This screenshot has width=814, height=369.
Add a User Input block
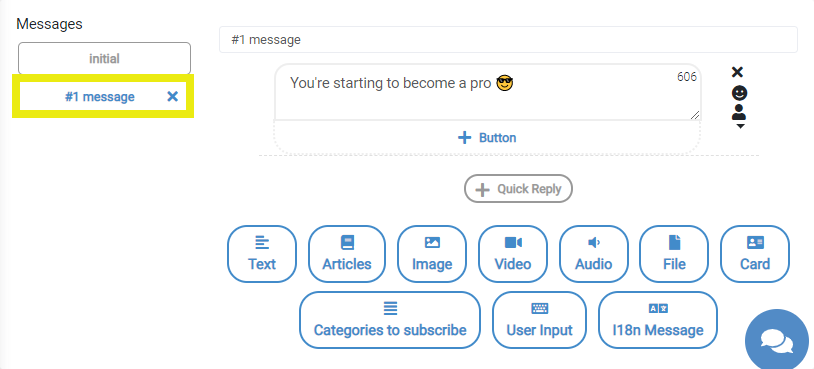tap(539, 320)
